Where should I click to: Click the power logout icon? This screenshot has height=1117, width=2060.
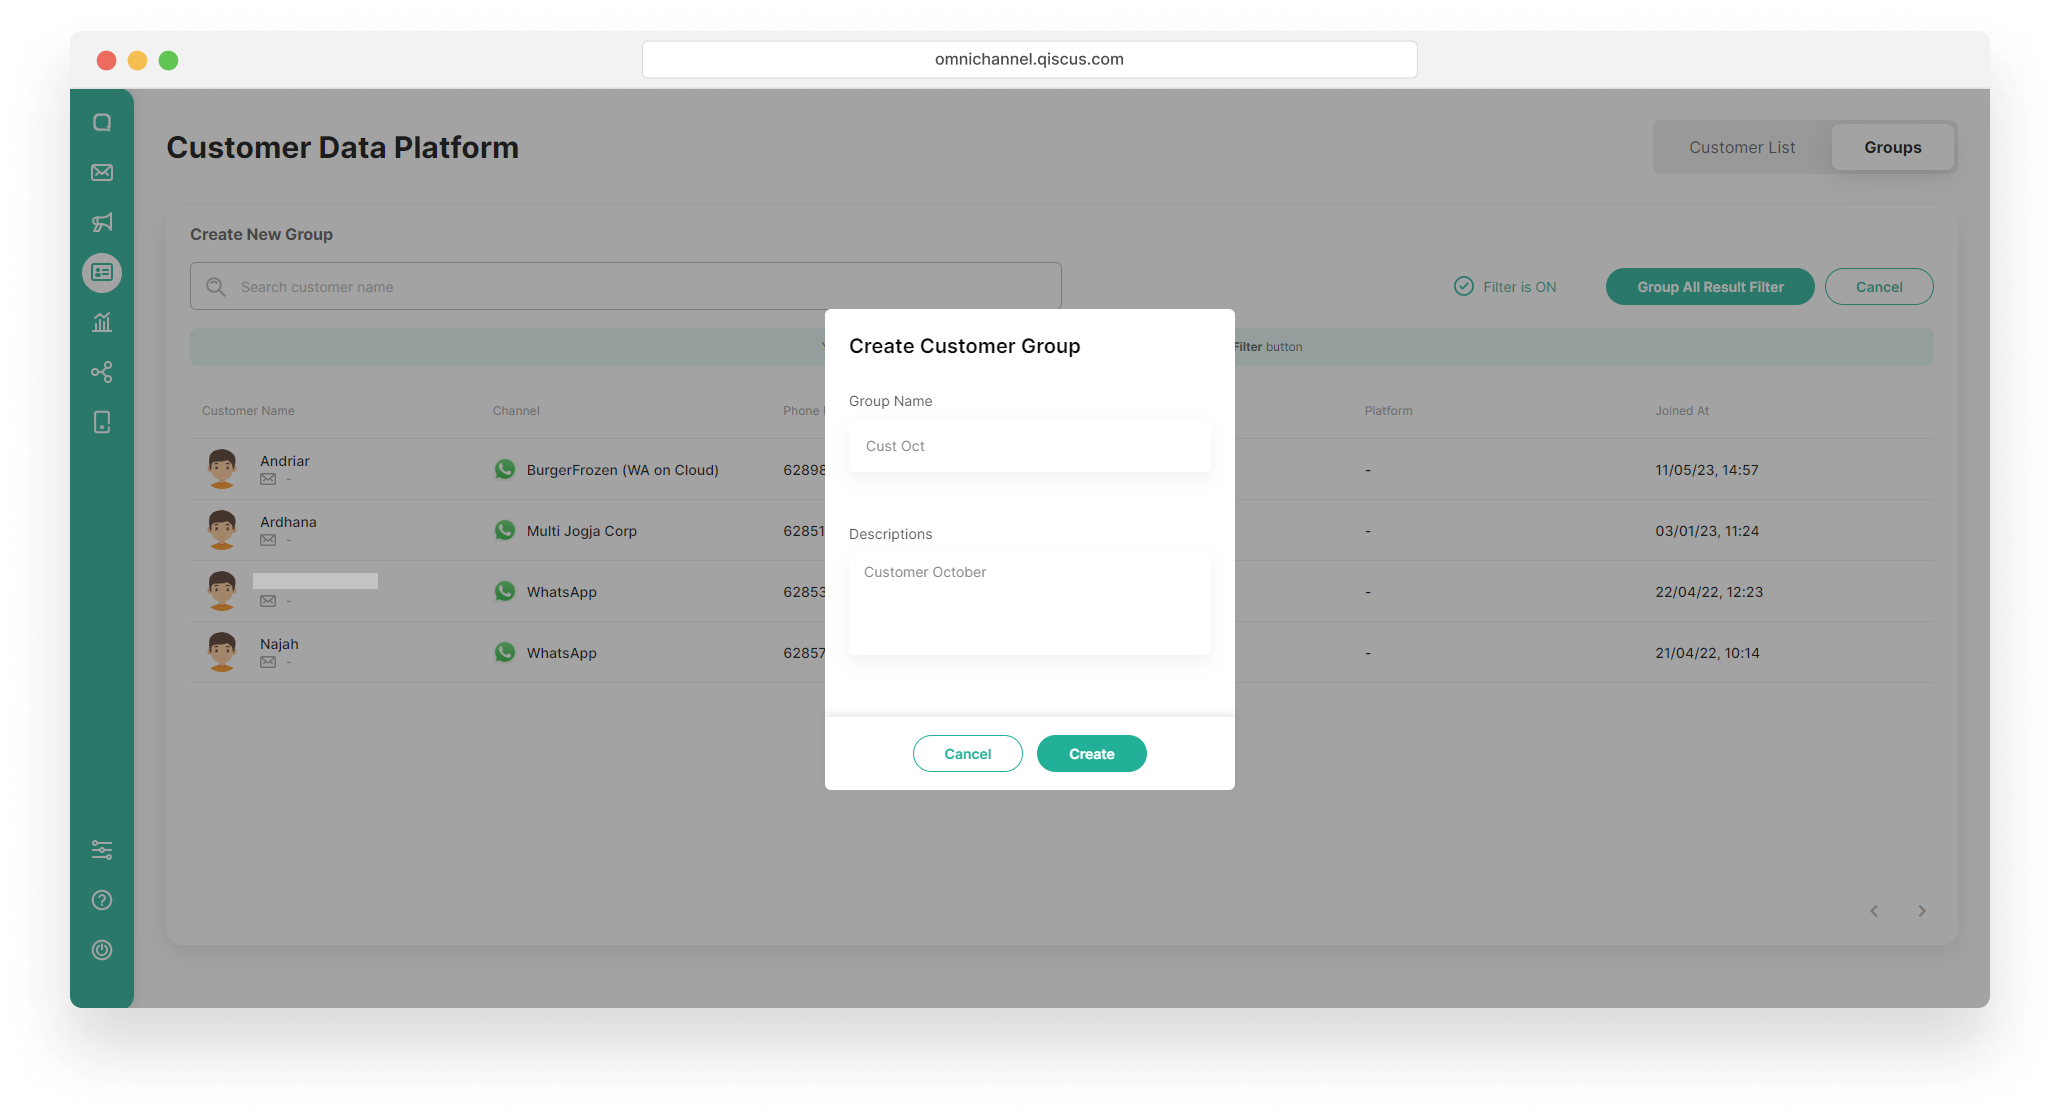(x=102, y=950)
